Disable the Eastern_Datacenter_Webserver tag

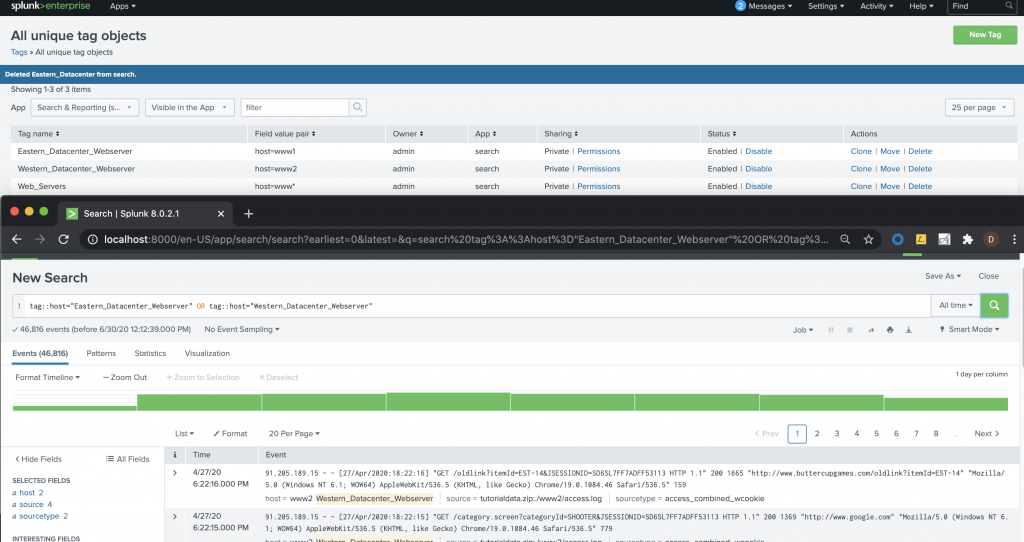tap(758, 151)
